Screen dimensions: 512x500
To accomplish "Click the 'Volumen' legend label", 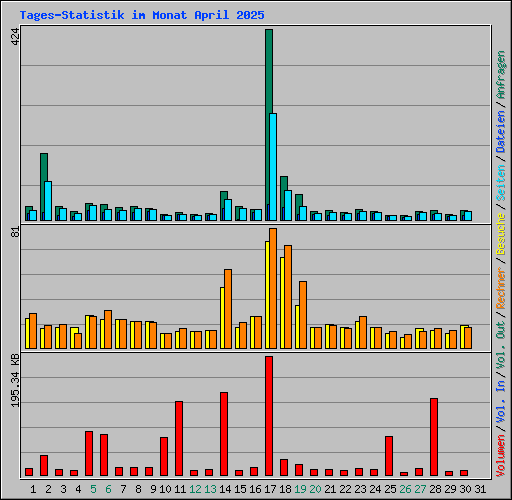I will [x=501, y=456].
